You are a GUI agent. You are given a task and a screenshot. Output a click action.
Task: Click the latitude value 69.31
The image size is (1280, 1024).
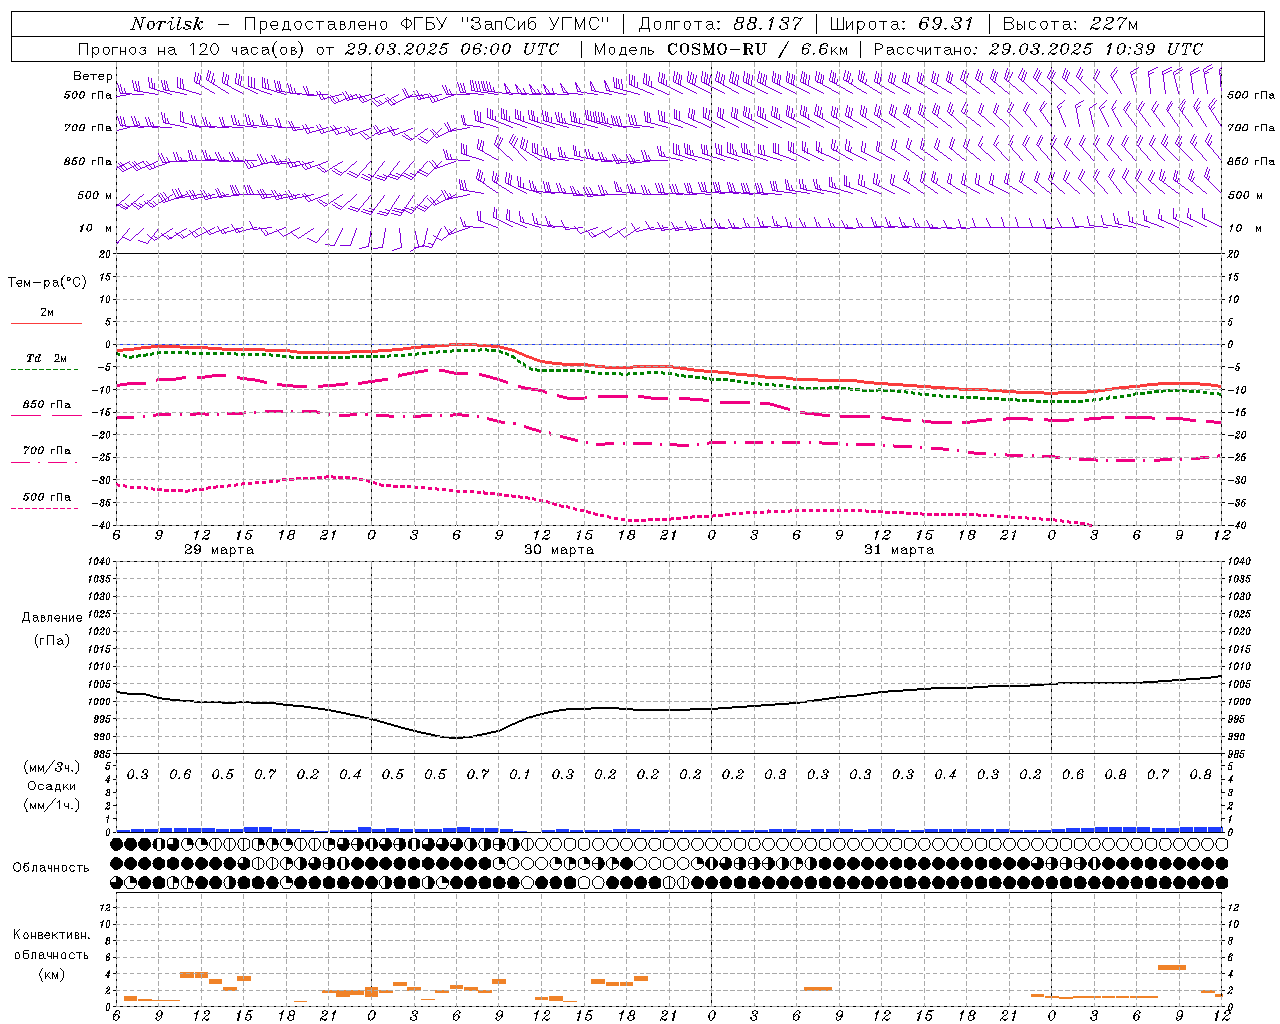pos(945,24)
